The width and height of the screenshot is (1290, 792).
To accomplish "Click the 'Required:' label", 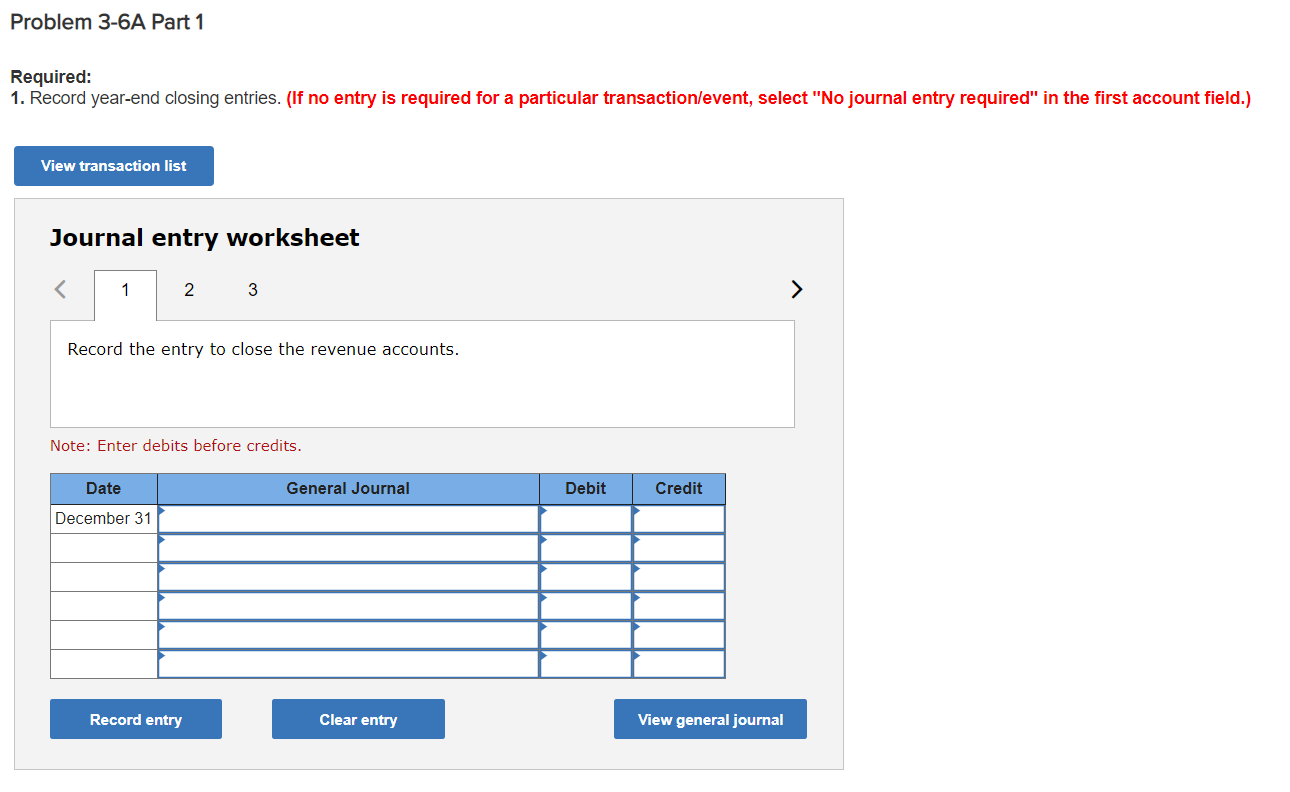I will (51, 77).
